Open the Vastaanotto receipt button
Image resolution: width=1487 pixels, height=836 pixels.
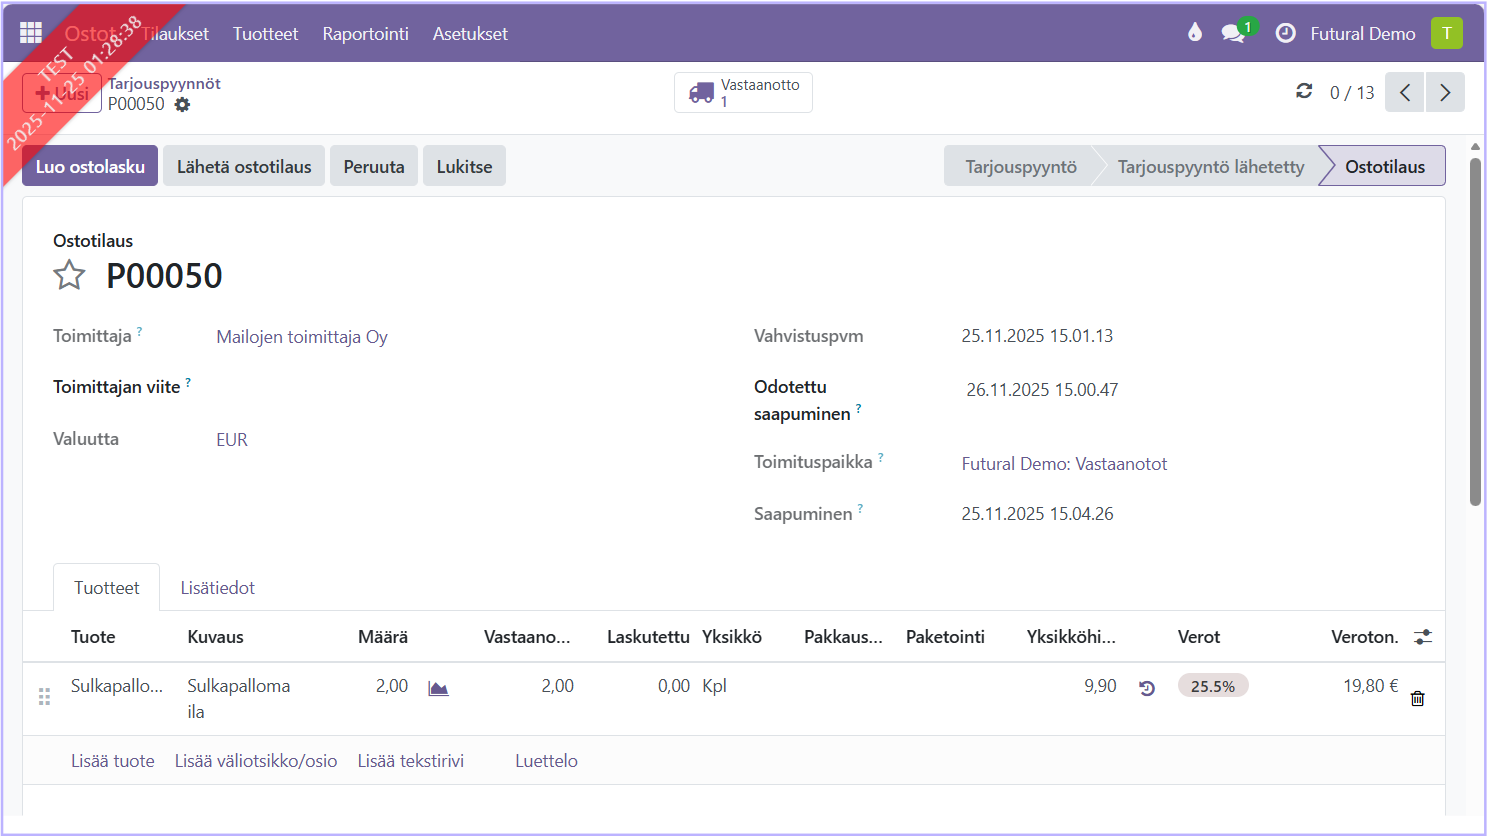(x=743, y=92)
